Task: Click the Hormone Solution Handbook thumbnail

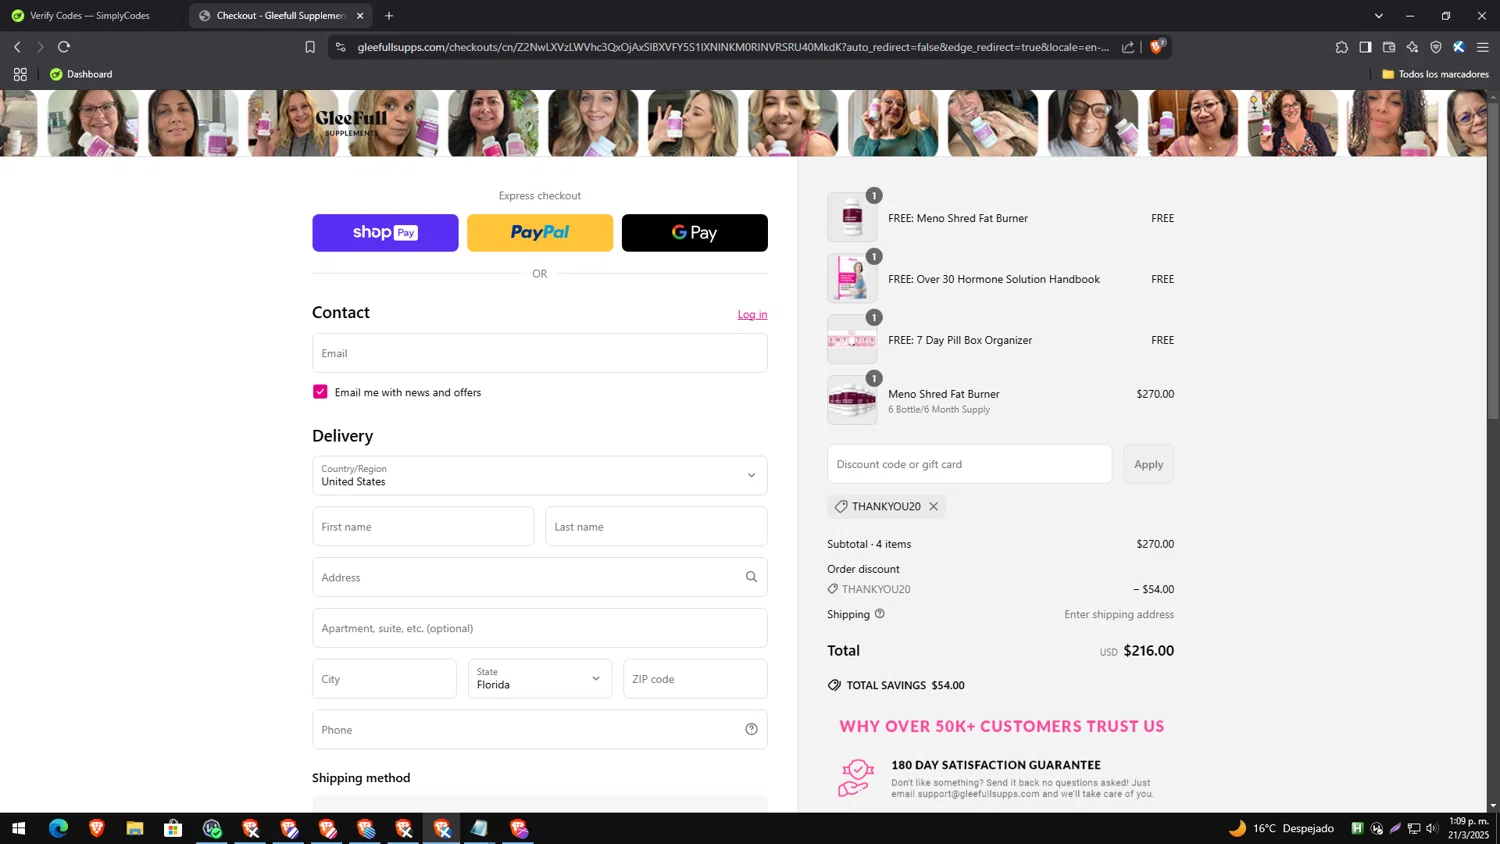Action: click(x=852, y=278)
